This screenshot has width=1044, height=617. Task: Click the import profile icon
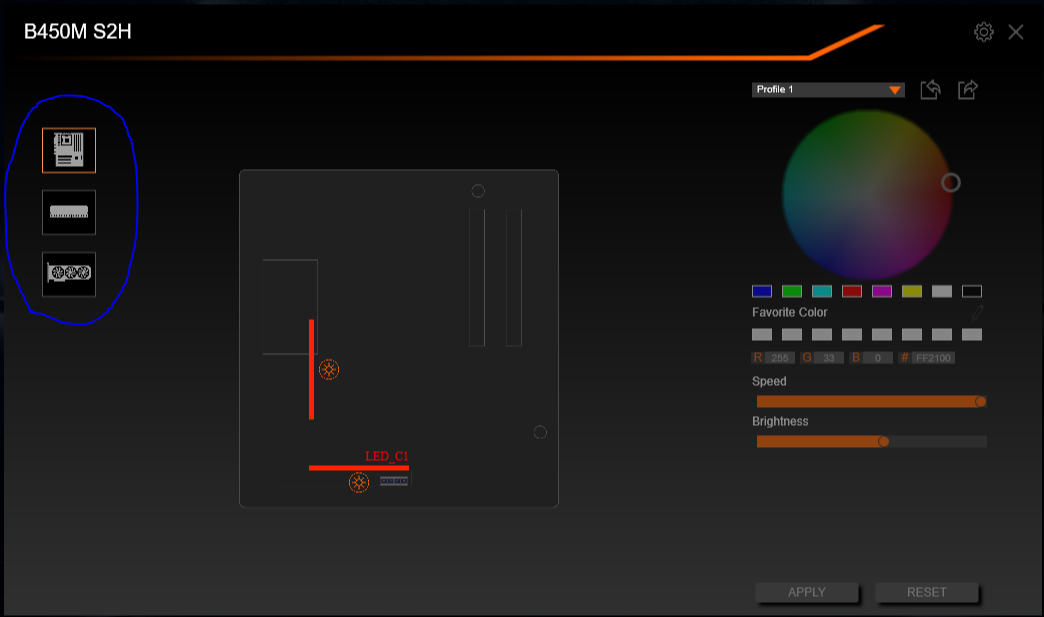pos(930,89)
